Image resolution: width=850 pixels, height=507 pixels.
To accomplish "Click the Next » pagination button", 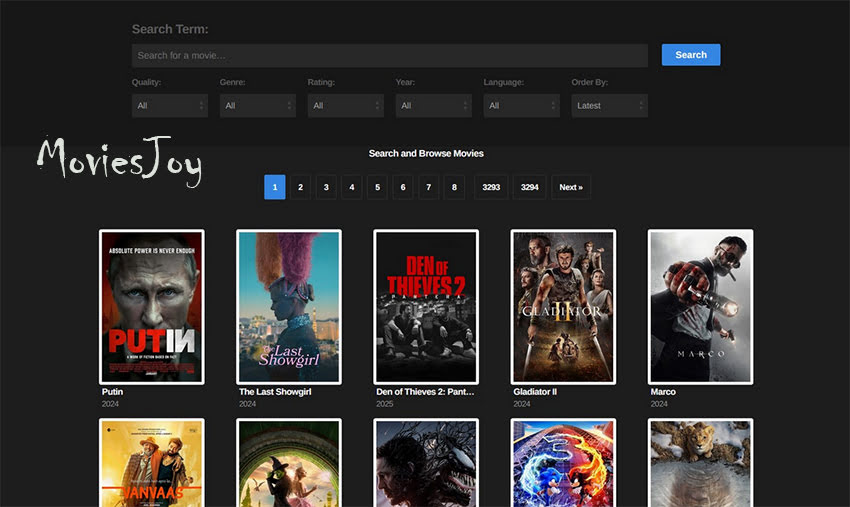I will pyautogui.click(x=571, y=187).
